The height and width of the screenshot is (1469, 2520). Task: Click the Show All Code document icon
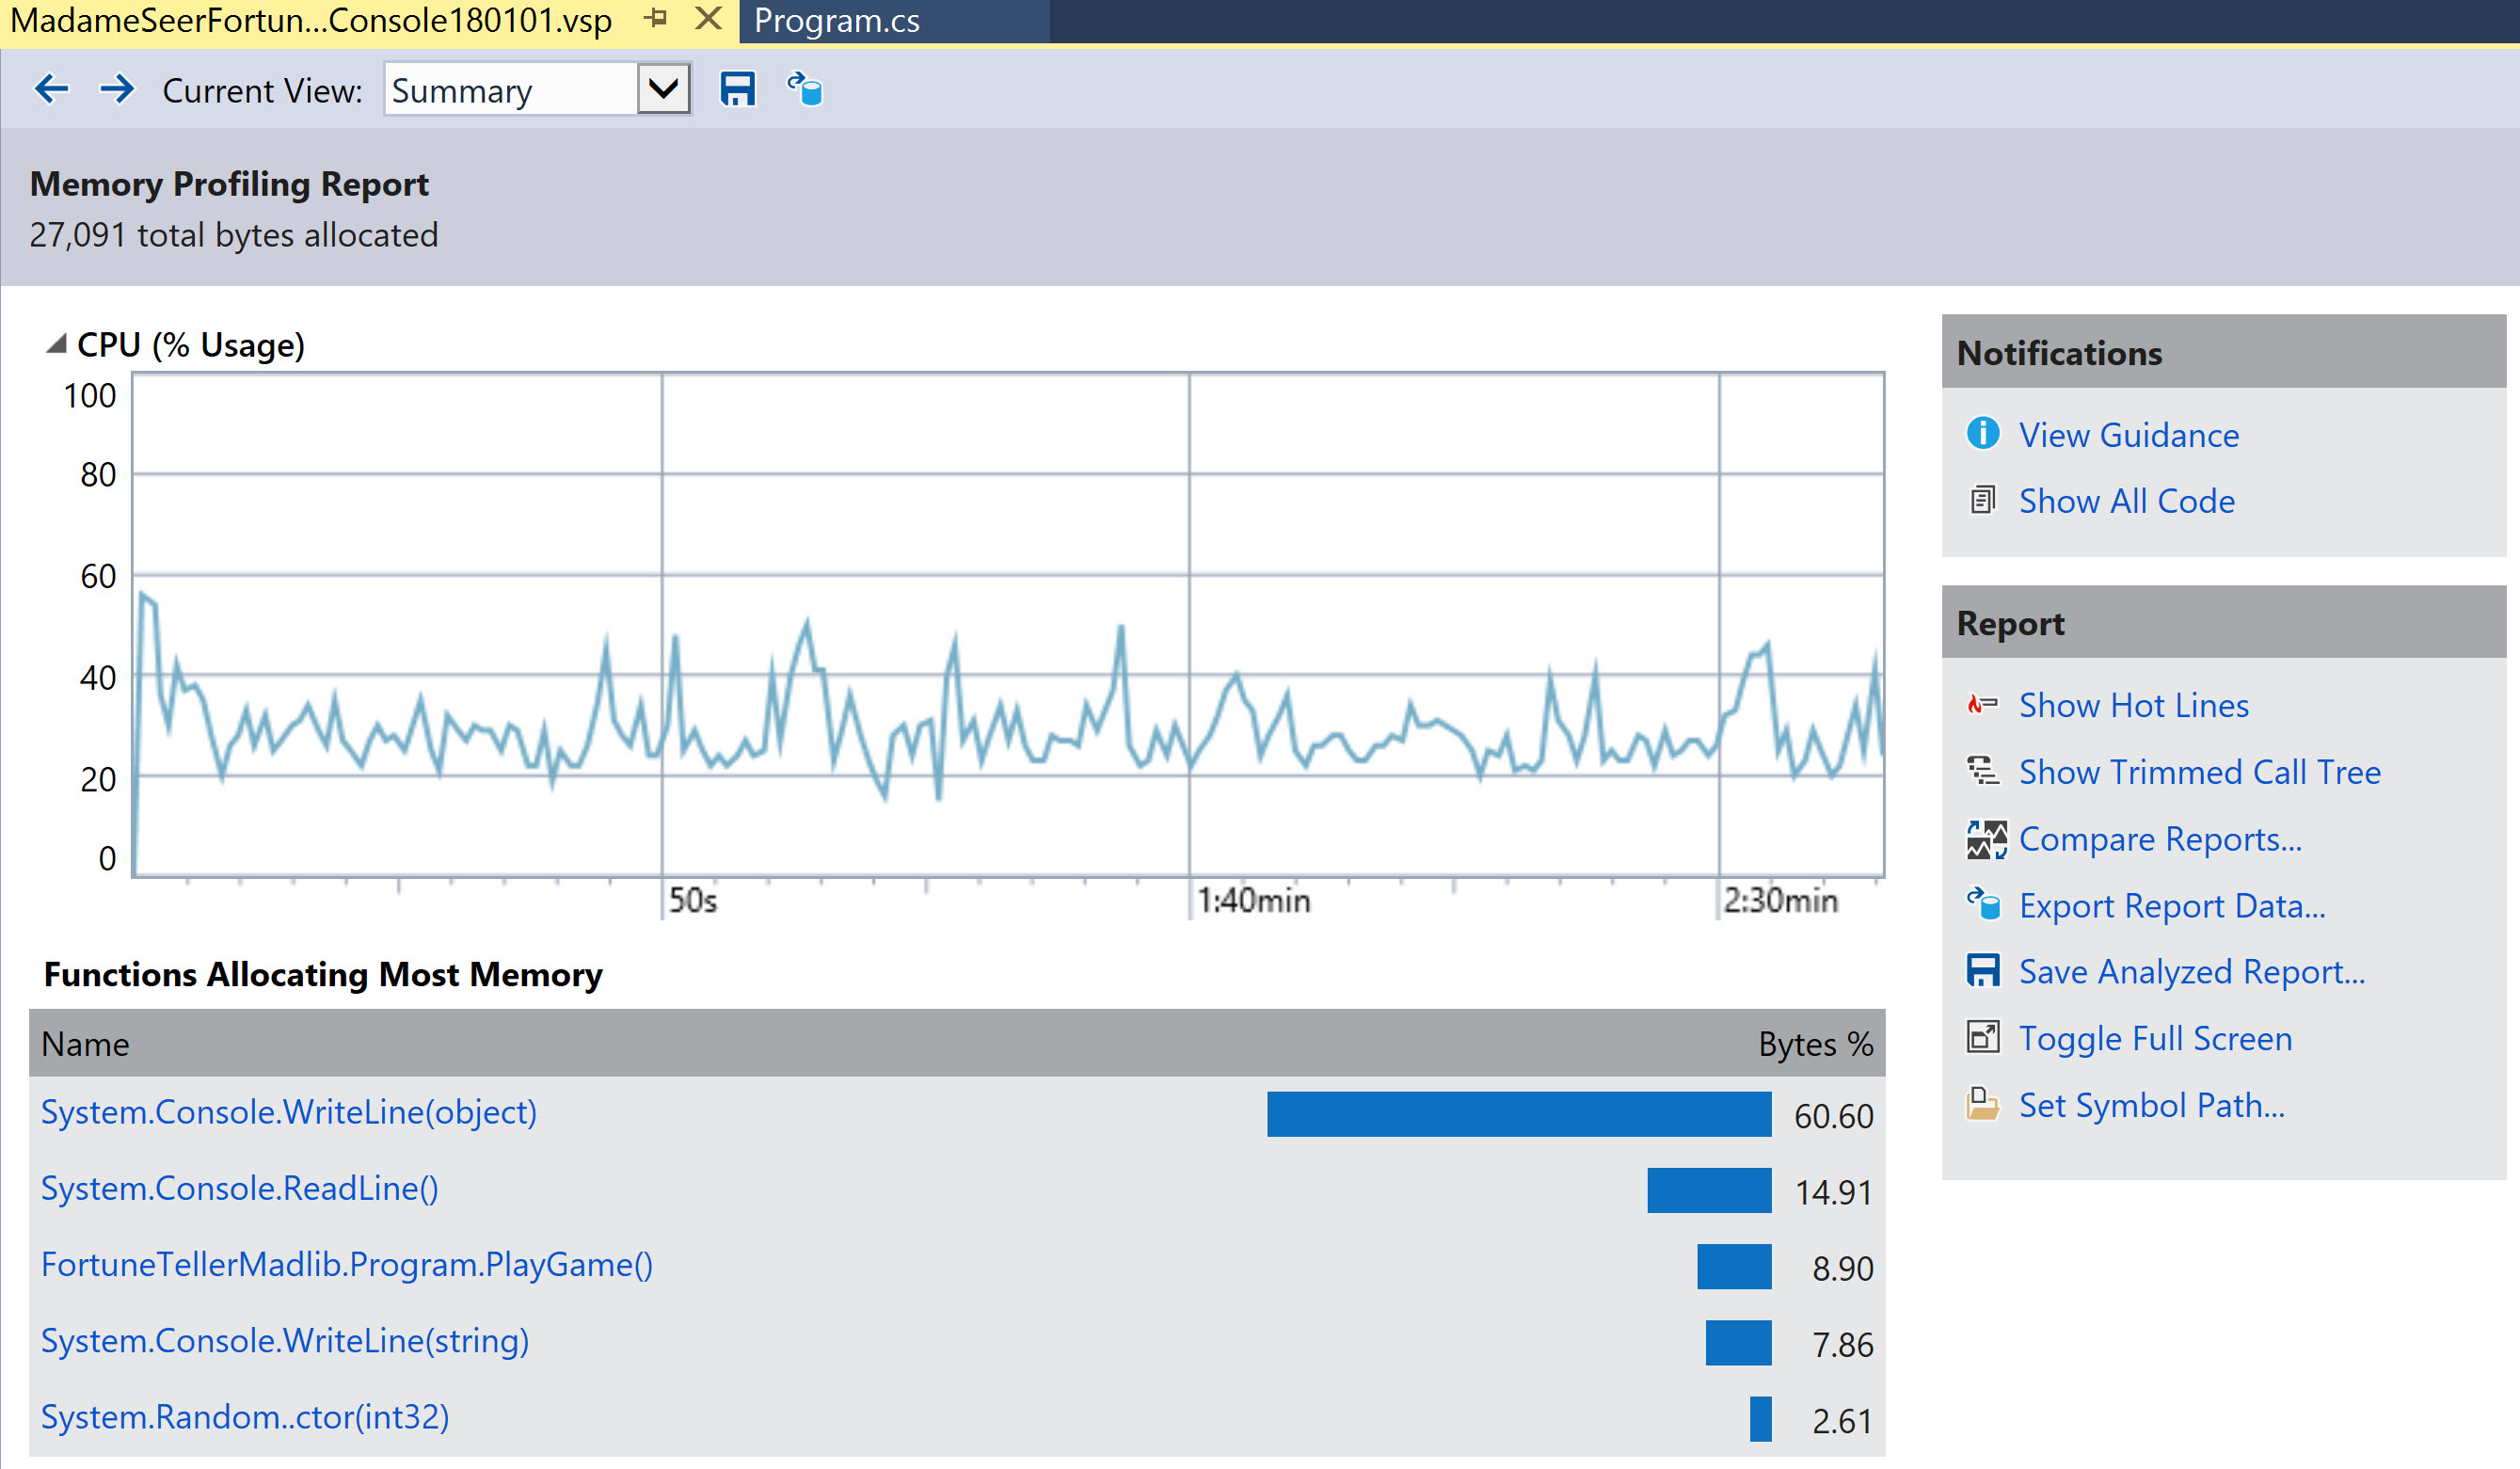pos(1983,500)
